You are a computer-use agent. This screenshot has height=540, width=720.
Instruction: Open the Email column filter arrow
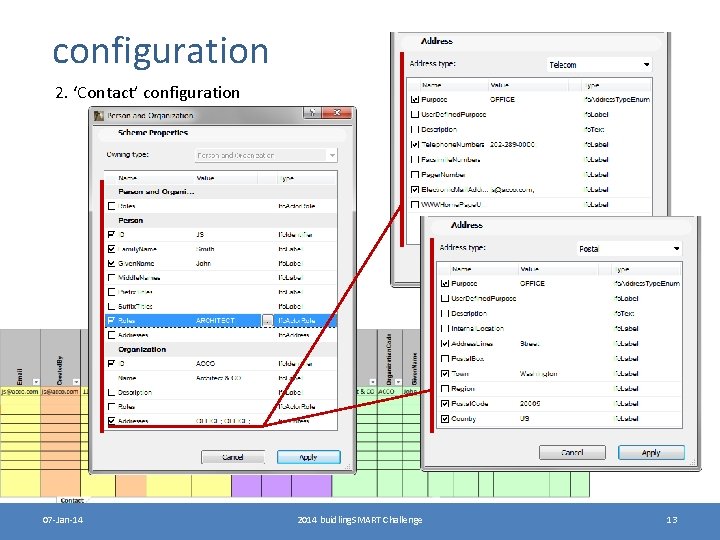tap(36, 382)
